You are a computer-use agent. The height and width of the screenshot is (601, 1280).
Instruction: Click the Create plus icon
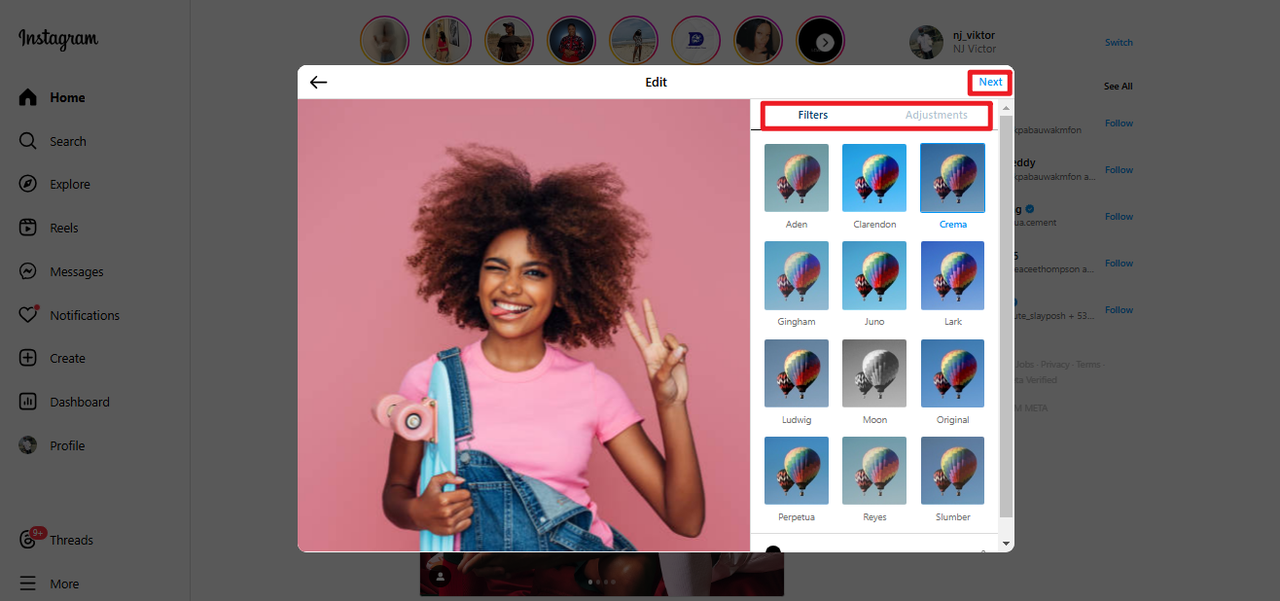pyautogui.click(x=28, y=358)
